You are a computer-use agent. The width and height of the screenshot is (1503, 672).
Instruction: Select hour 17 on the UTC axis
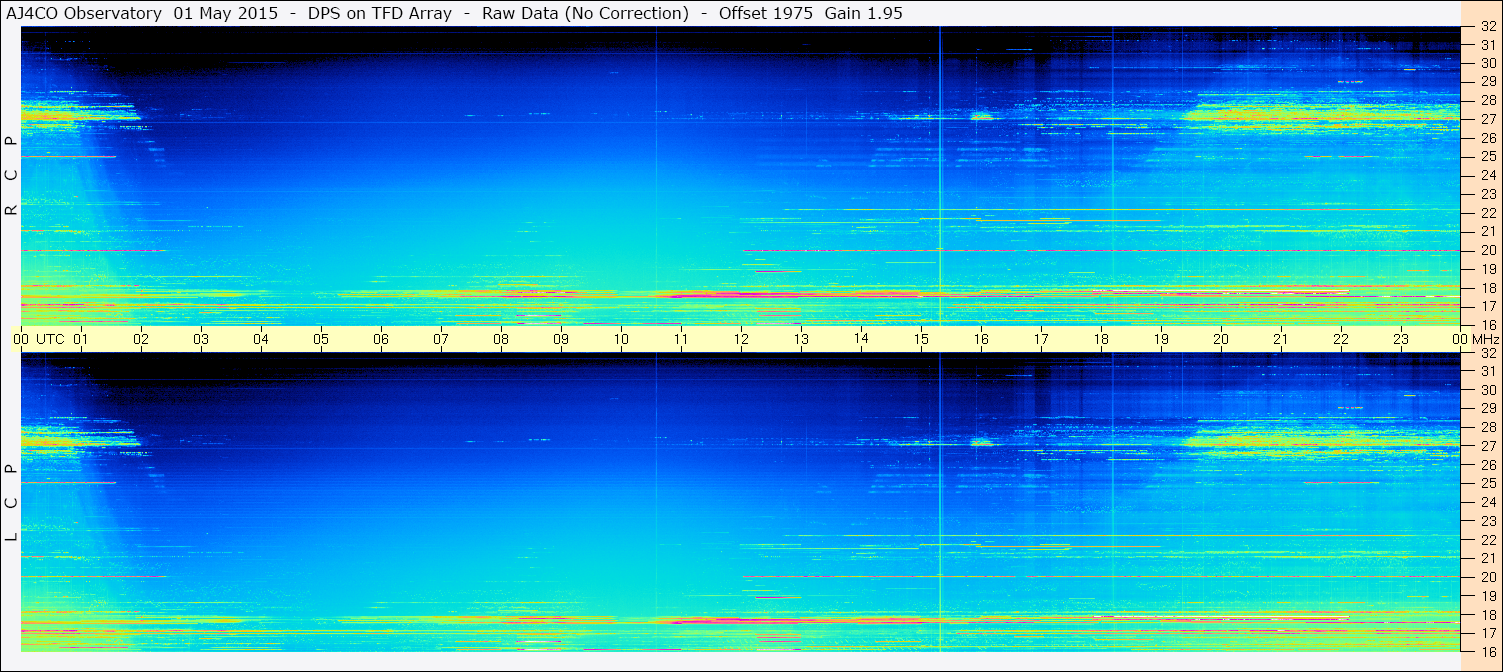(1041, 339)
